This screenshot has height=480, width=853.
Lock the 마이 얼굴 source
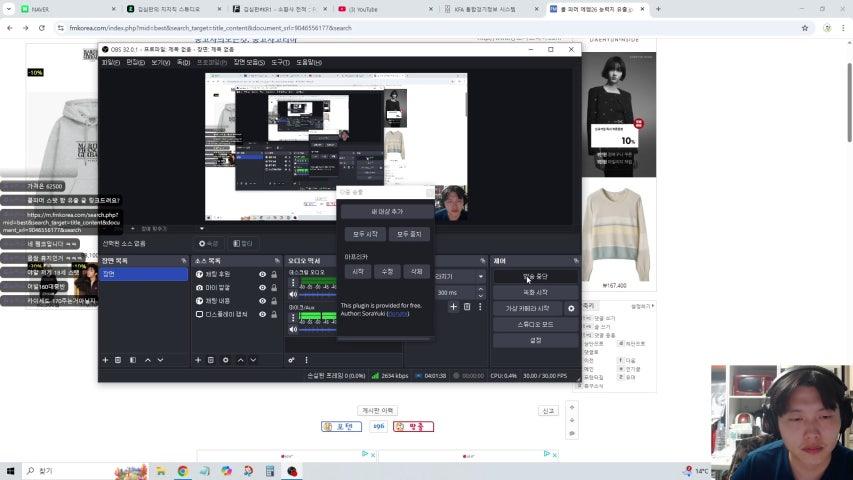pyautogui.click(x=274, y=287)
